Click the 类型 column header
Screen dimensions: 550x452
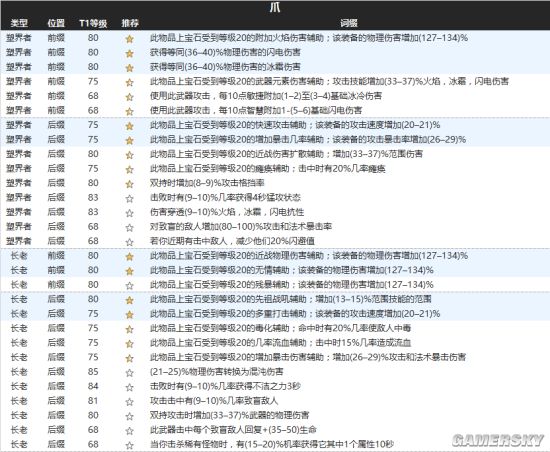pyautogui.click(x=19, y=23)
